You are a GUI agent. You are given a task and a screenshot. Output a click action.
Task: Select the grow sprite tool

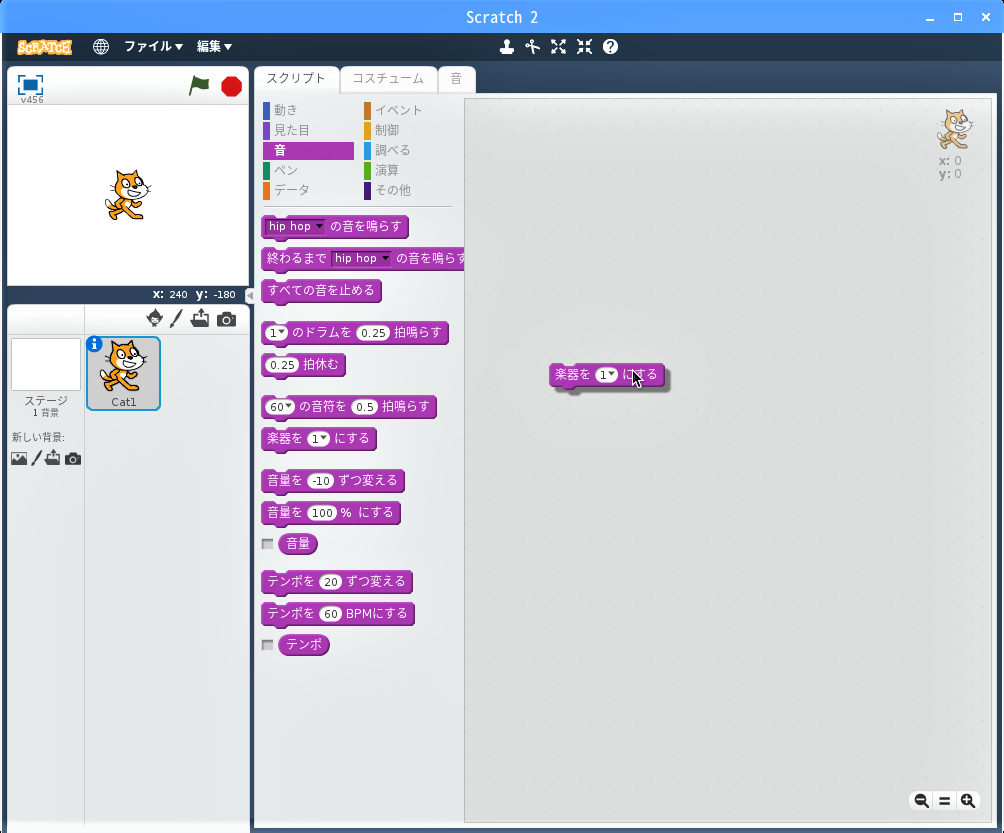tap(558, 46)
